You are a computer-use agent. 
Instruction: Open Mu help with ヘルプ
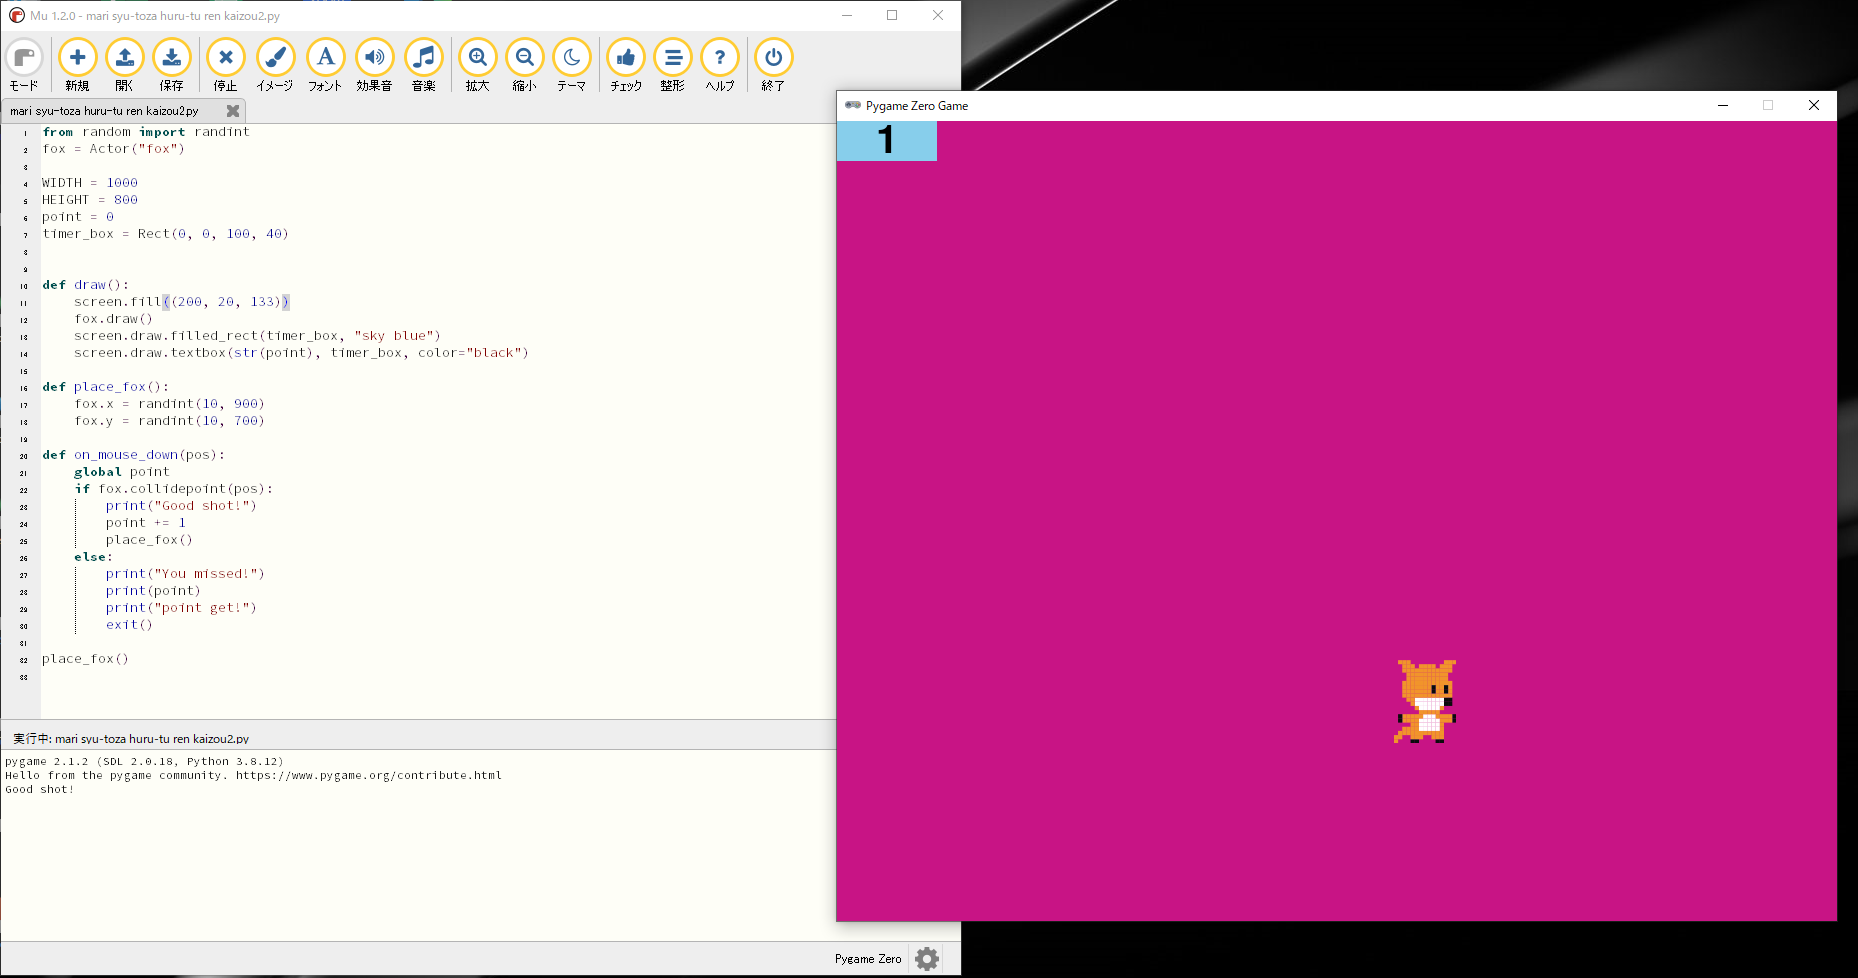[x=720, y=65]
